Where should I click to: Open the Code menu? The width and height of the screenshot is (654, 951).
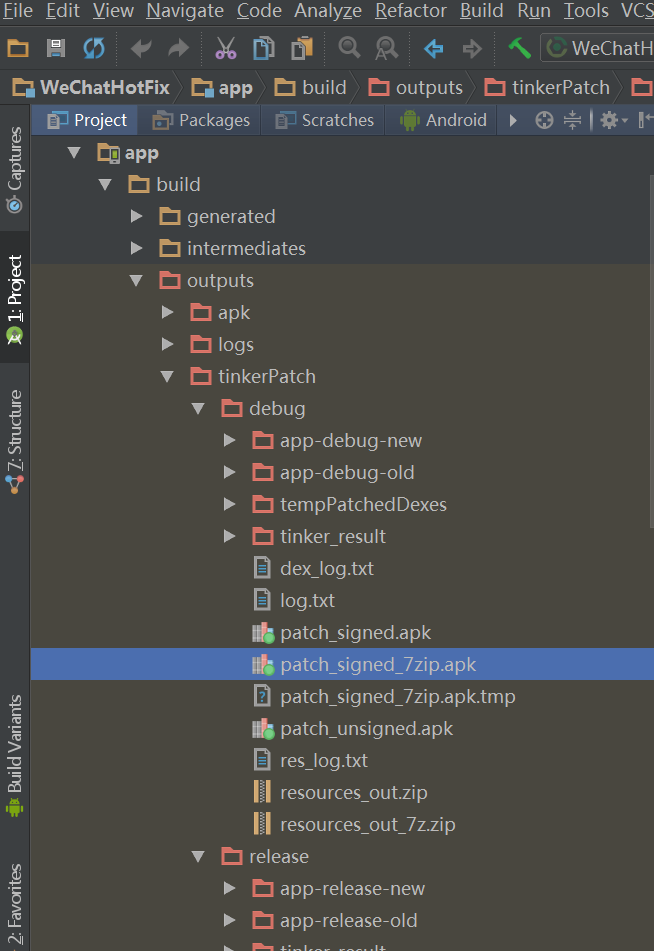pos(259,10)
